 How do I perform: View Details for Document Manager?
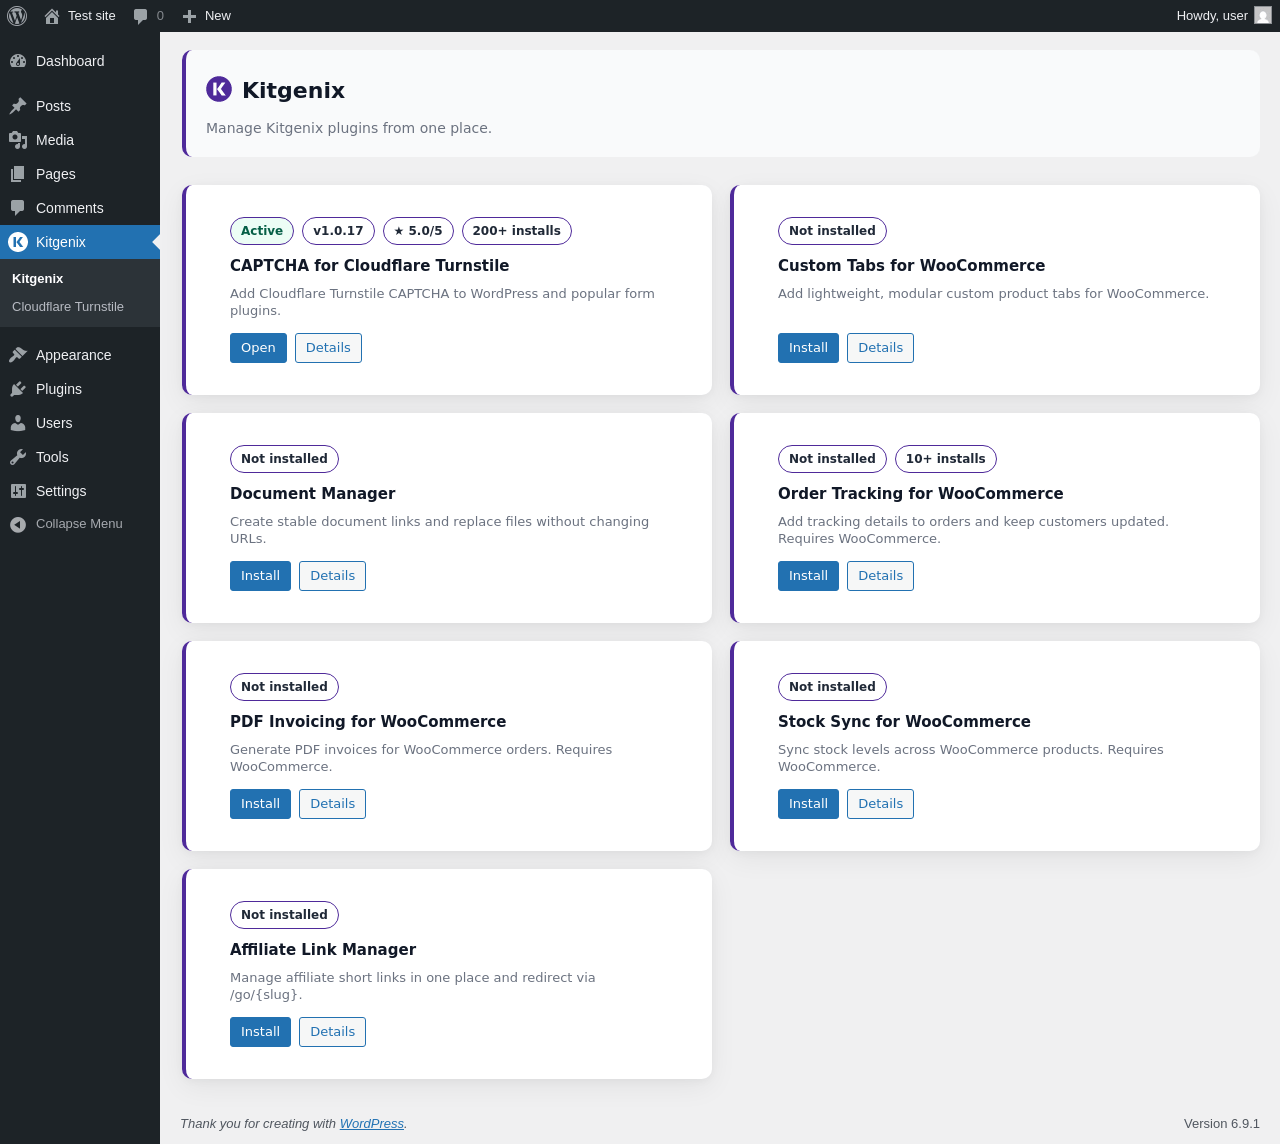point(332,576)
